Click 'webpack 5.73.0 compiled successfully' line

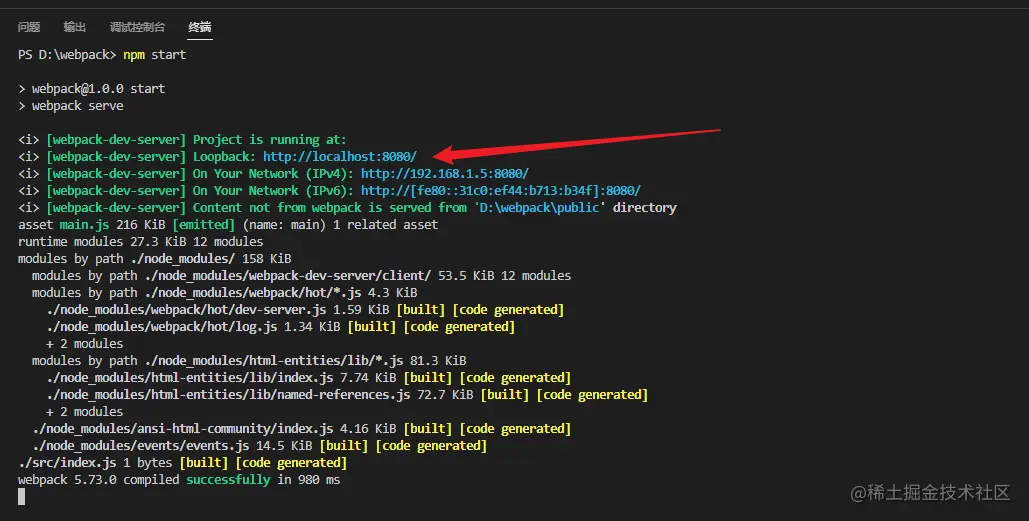pos(179,480)
